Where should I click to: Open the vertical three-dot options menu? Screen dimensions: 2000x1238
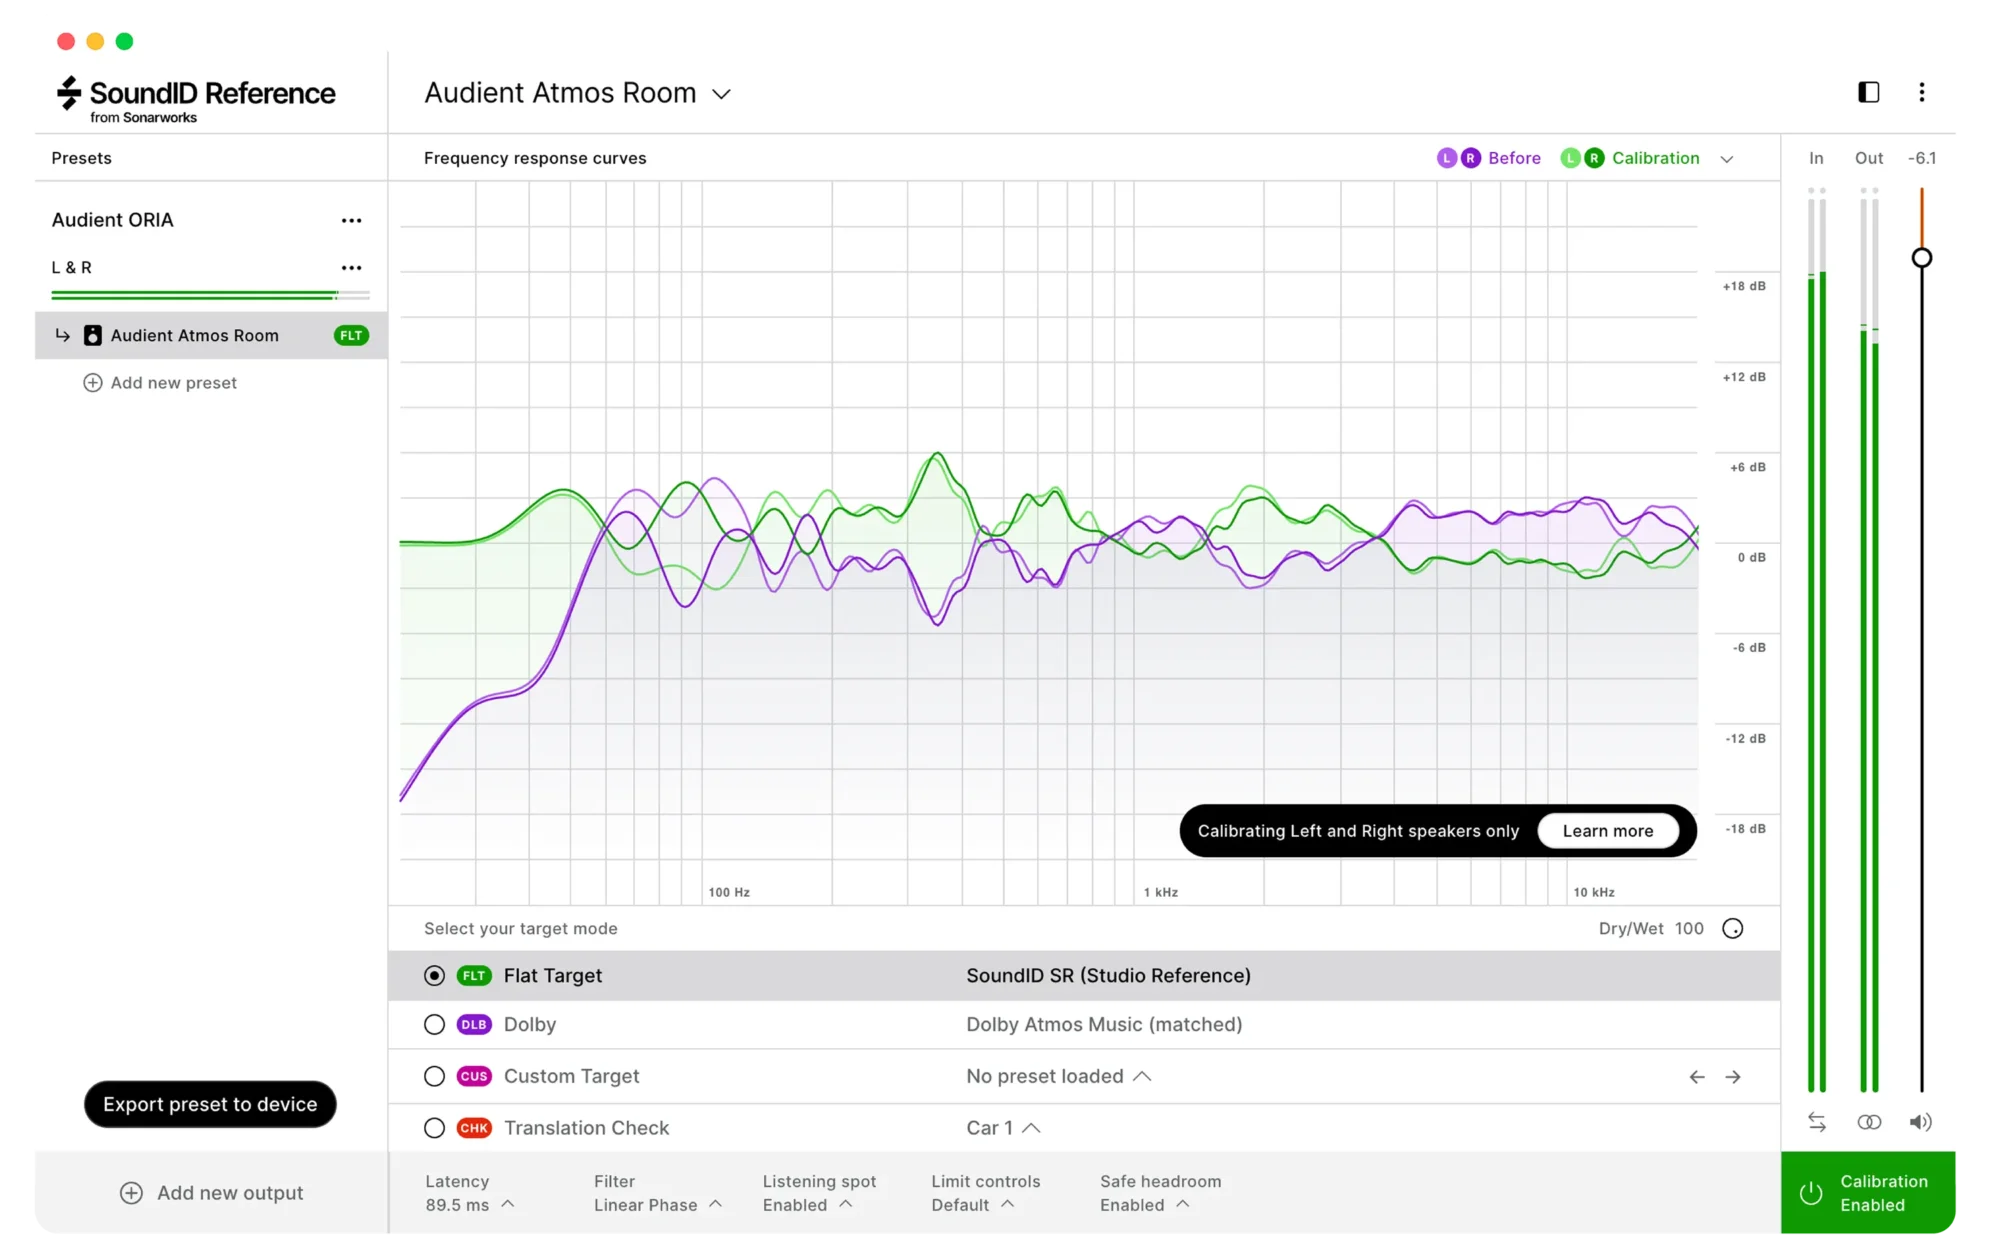click(1921, 92)
